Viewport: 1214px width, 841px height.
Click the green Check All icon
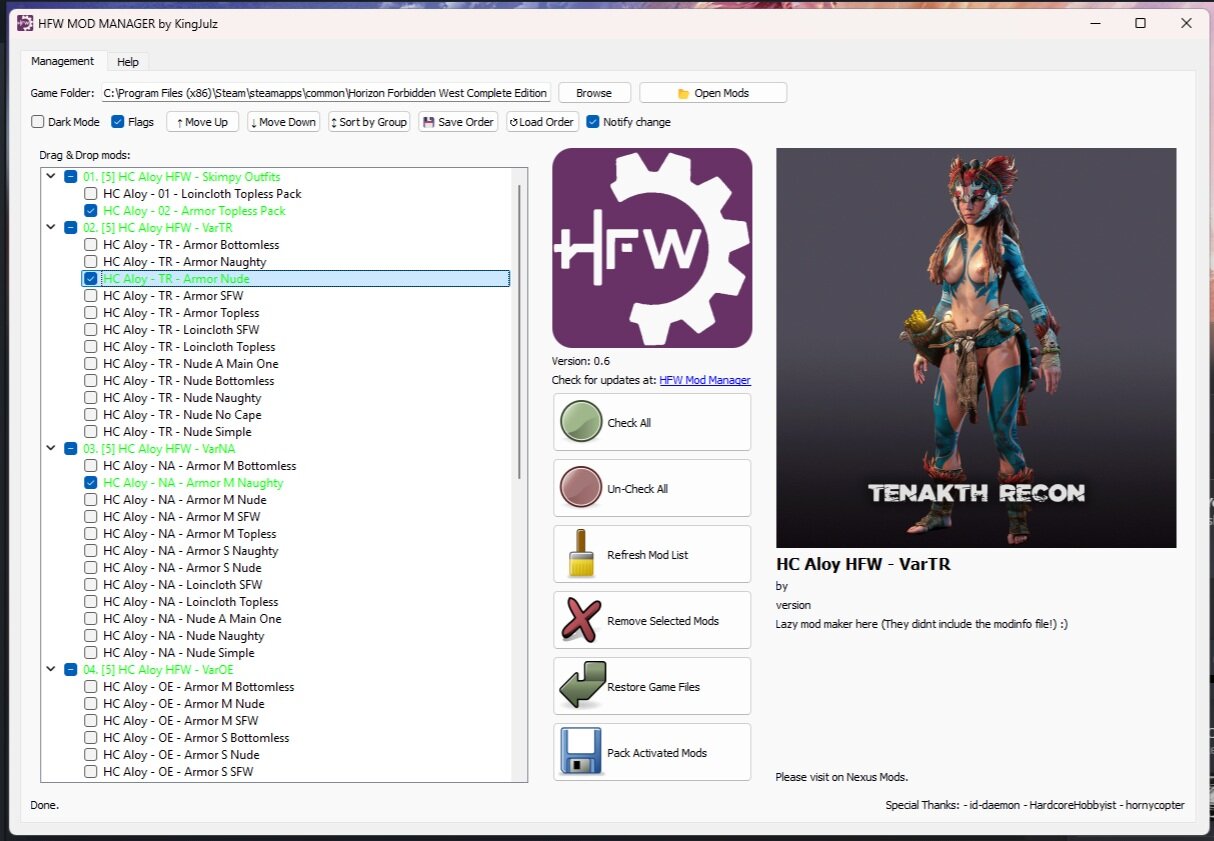(x=581, y=422)
